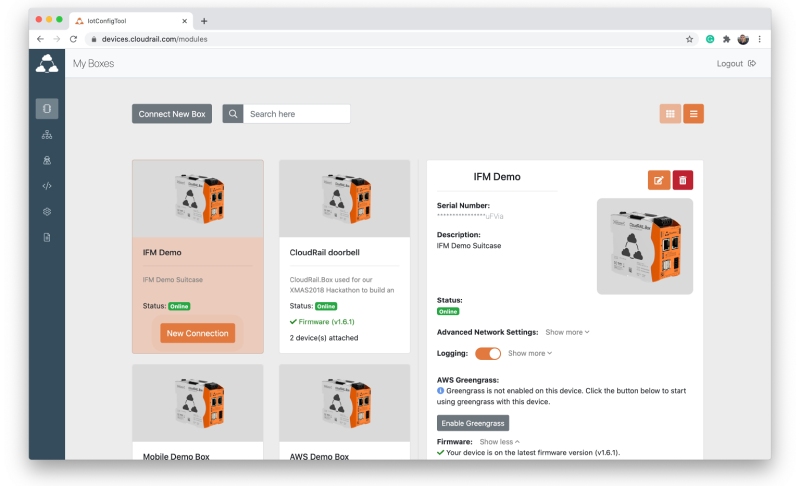This screenshot has height=486, width=800.
Task: Click the CloudRail doorbell title
Action: [x=324, y=252]
